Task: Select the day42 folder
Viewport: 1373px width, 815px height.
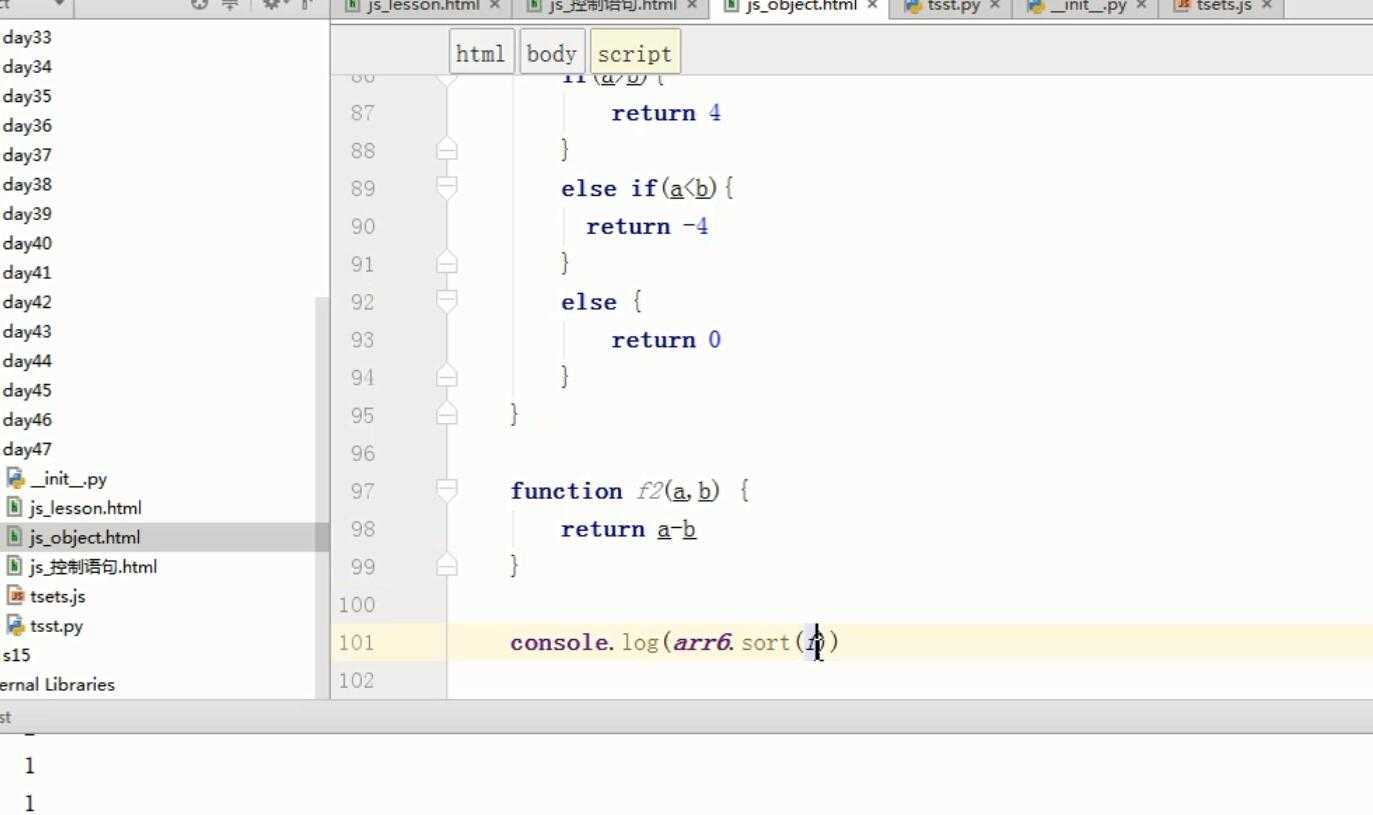Action: 27,302
